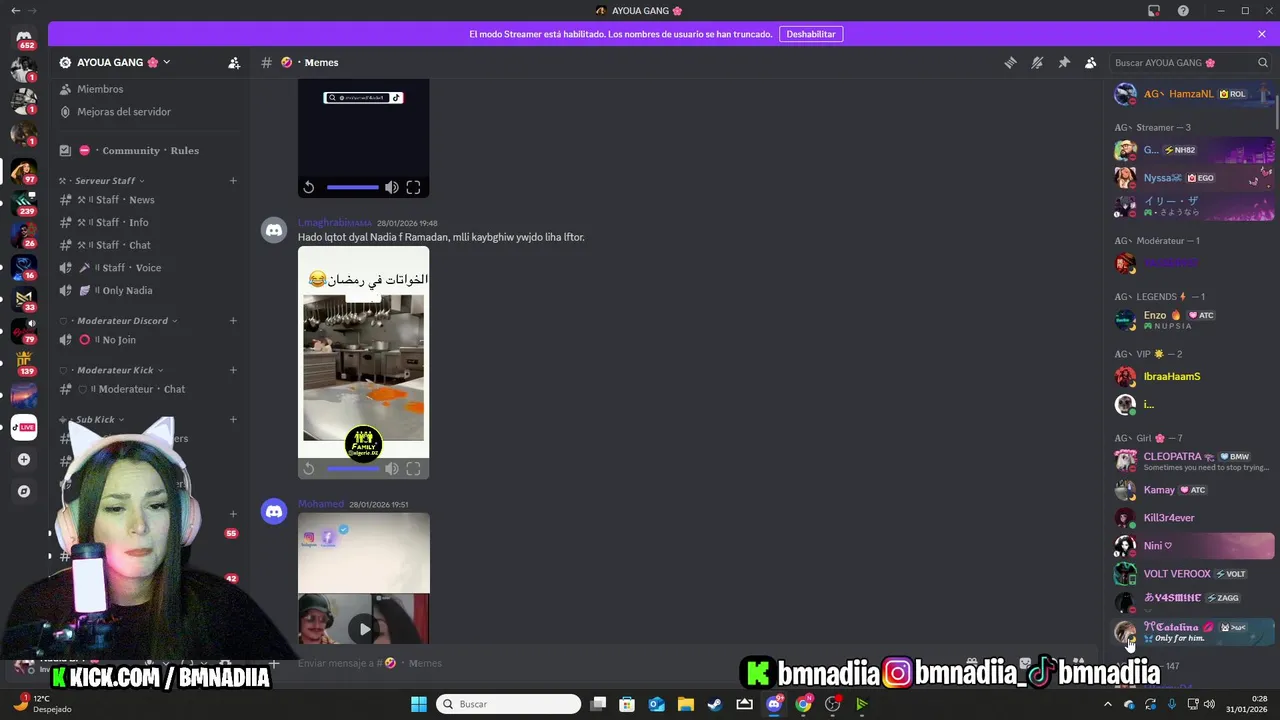Open Steam from taskbar
Image resolution: width=1280 pixels, height=720 pixels.
714,704
